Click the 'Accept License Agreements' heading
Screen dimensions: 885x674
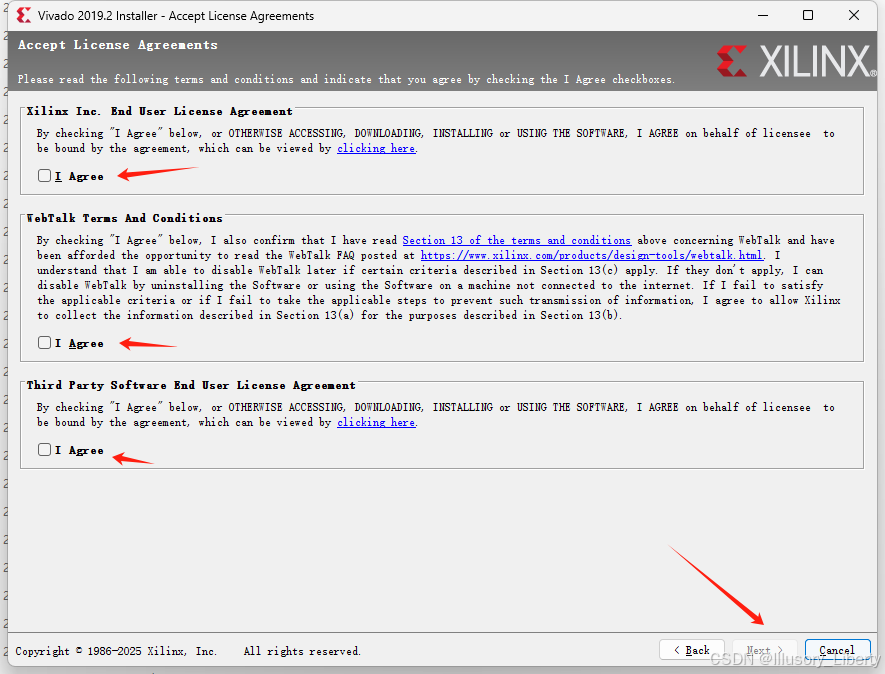click(x=117, y=45)
